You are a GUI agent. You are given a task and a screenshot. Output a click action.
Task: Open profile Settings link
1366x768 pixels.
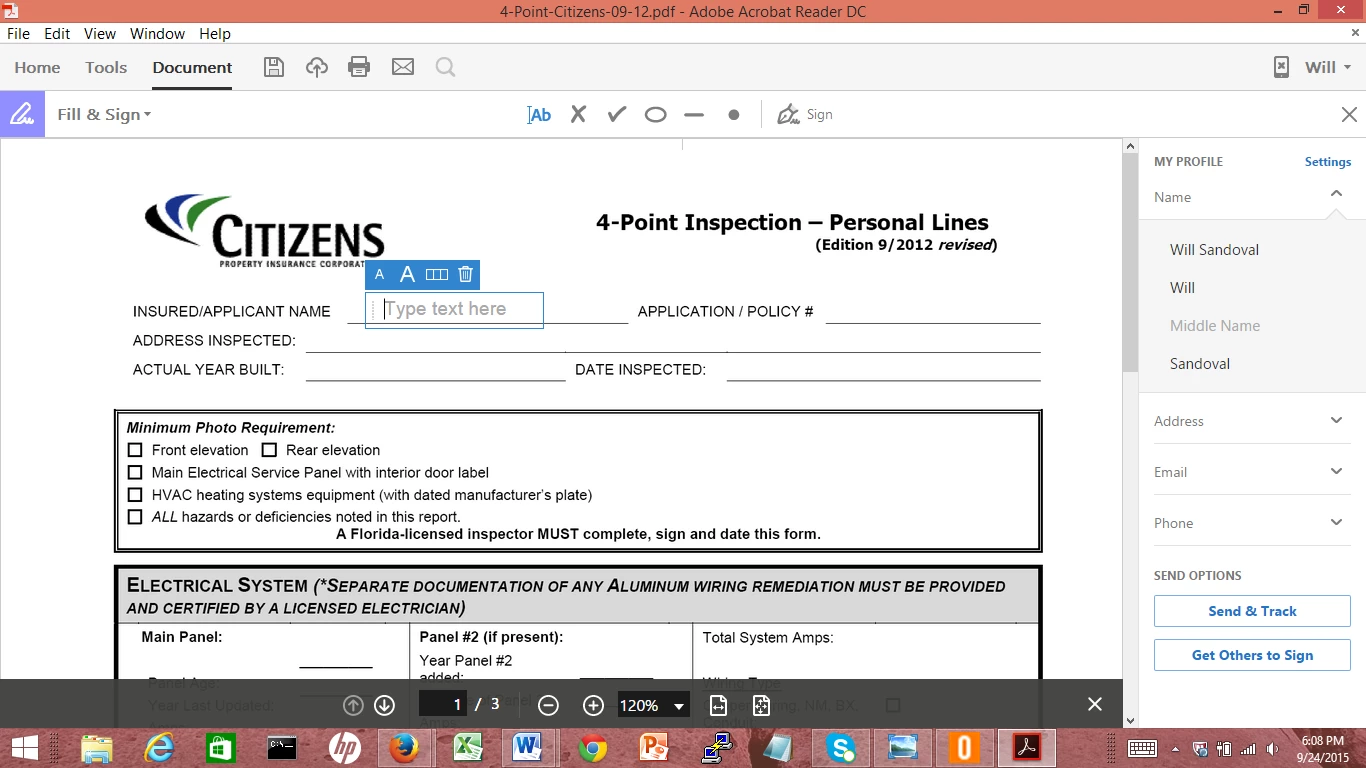click(x=1327, y=162)
